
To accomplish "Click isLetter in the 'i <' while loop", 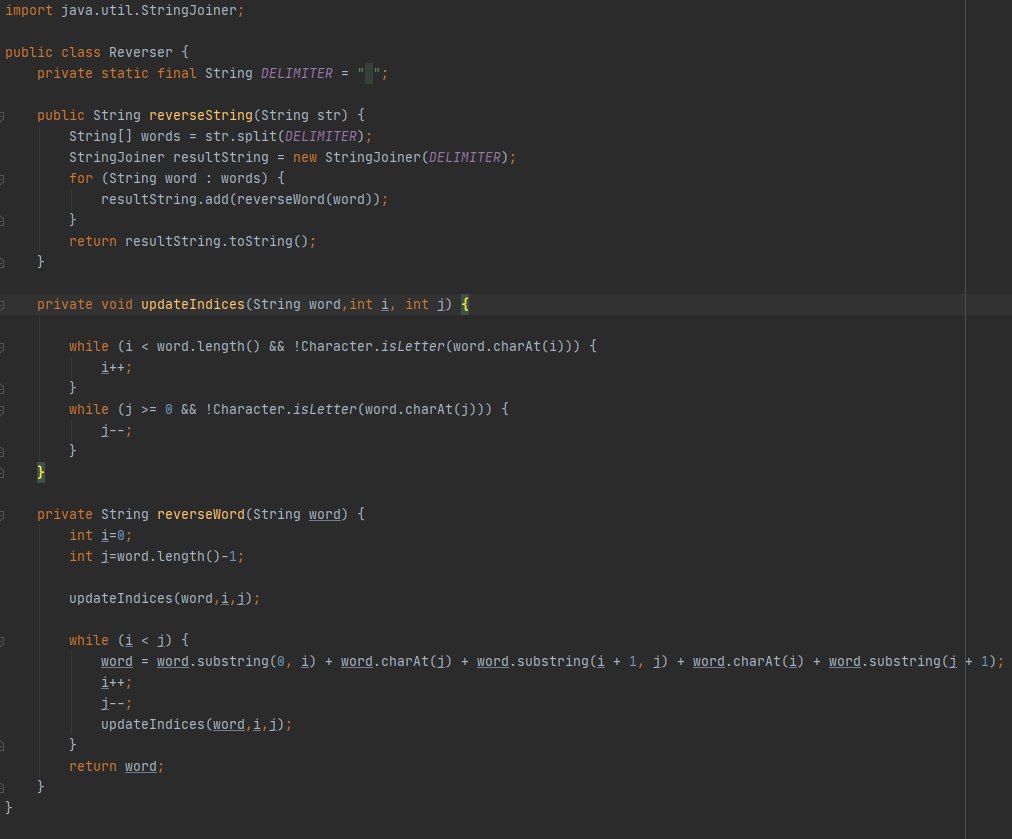I will (x=412, y=347).
